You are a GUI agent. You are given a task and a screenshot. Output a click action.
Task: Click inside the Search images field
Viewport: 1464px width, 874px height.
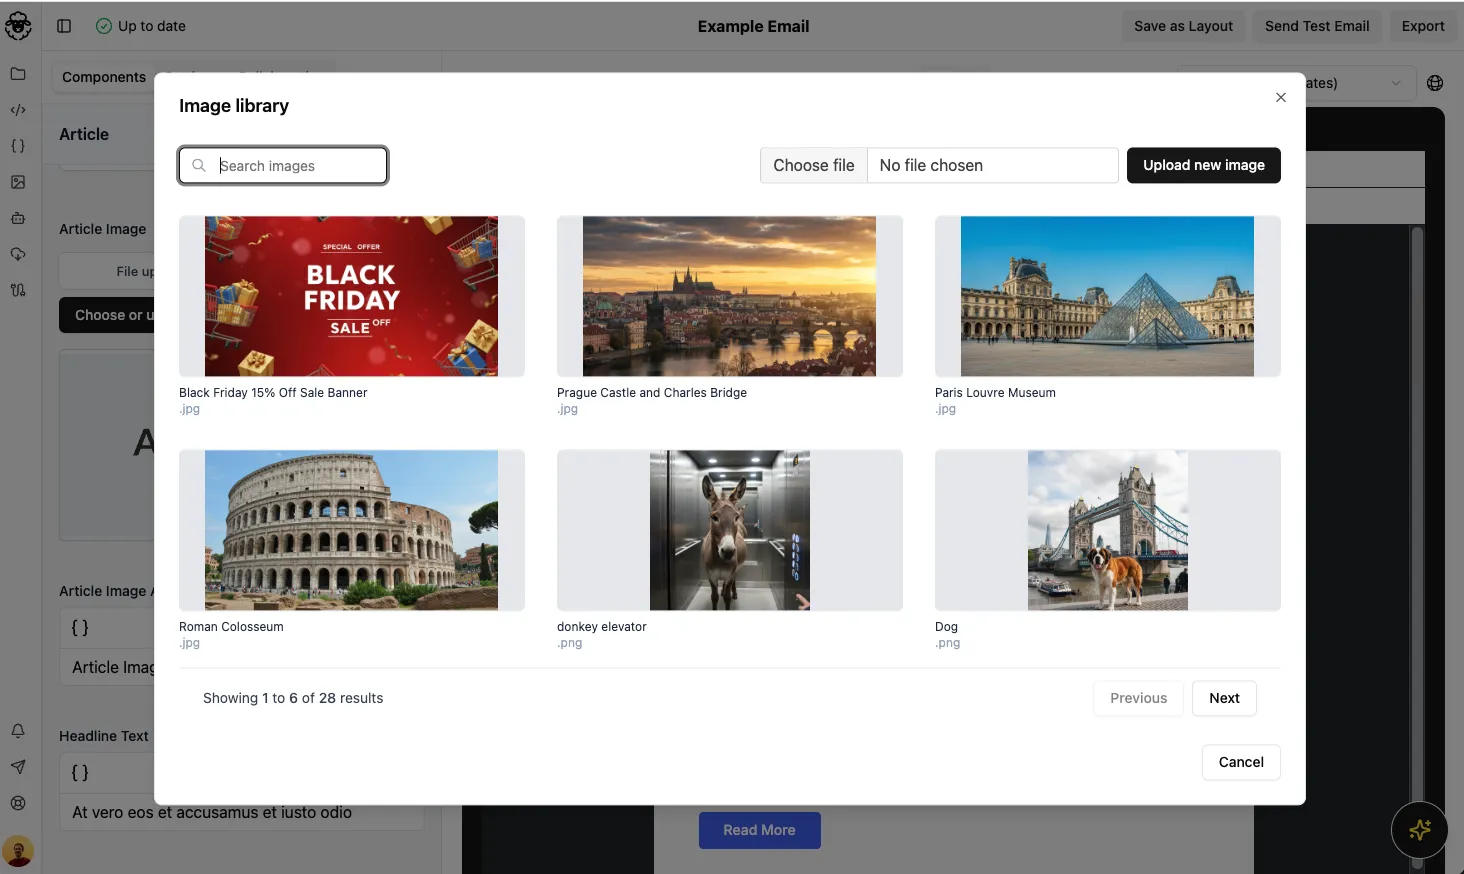click(283, 165)
